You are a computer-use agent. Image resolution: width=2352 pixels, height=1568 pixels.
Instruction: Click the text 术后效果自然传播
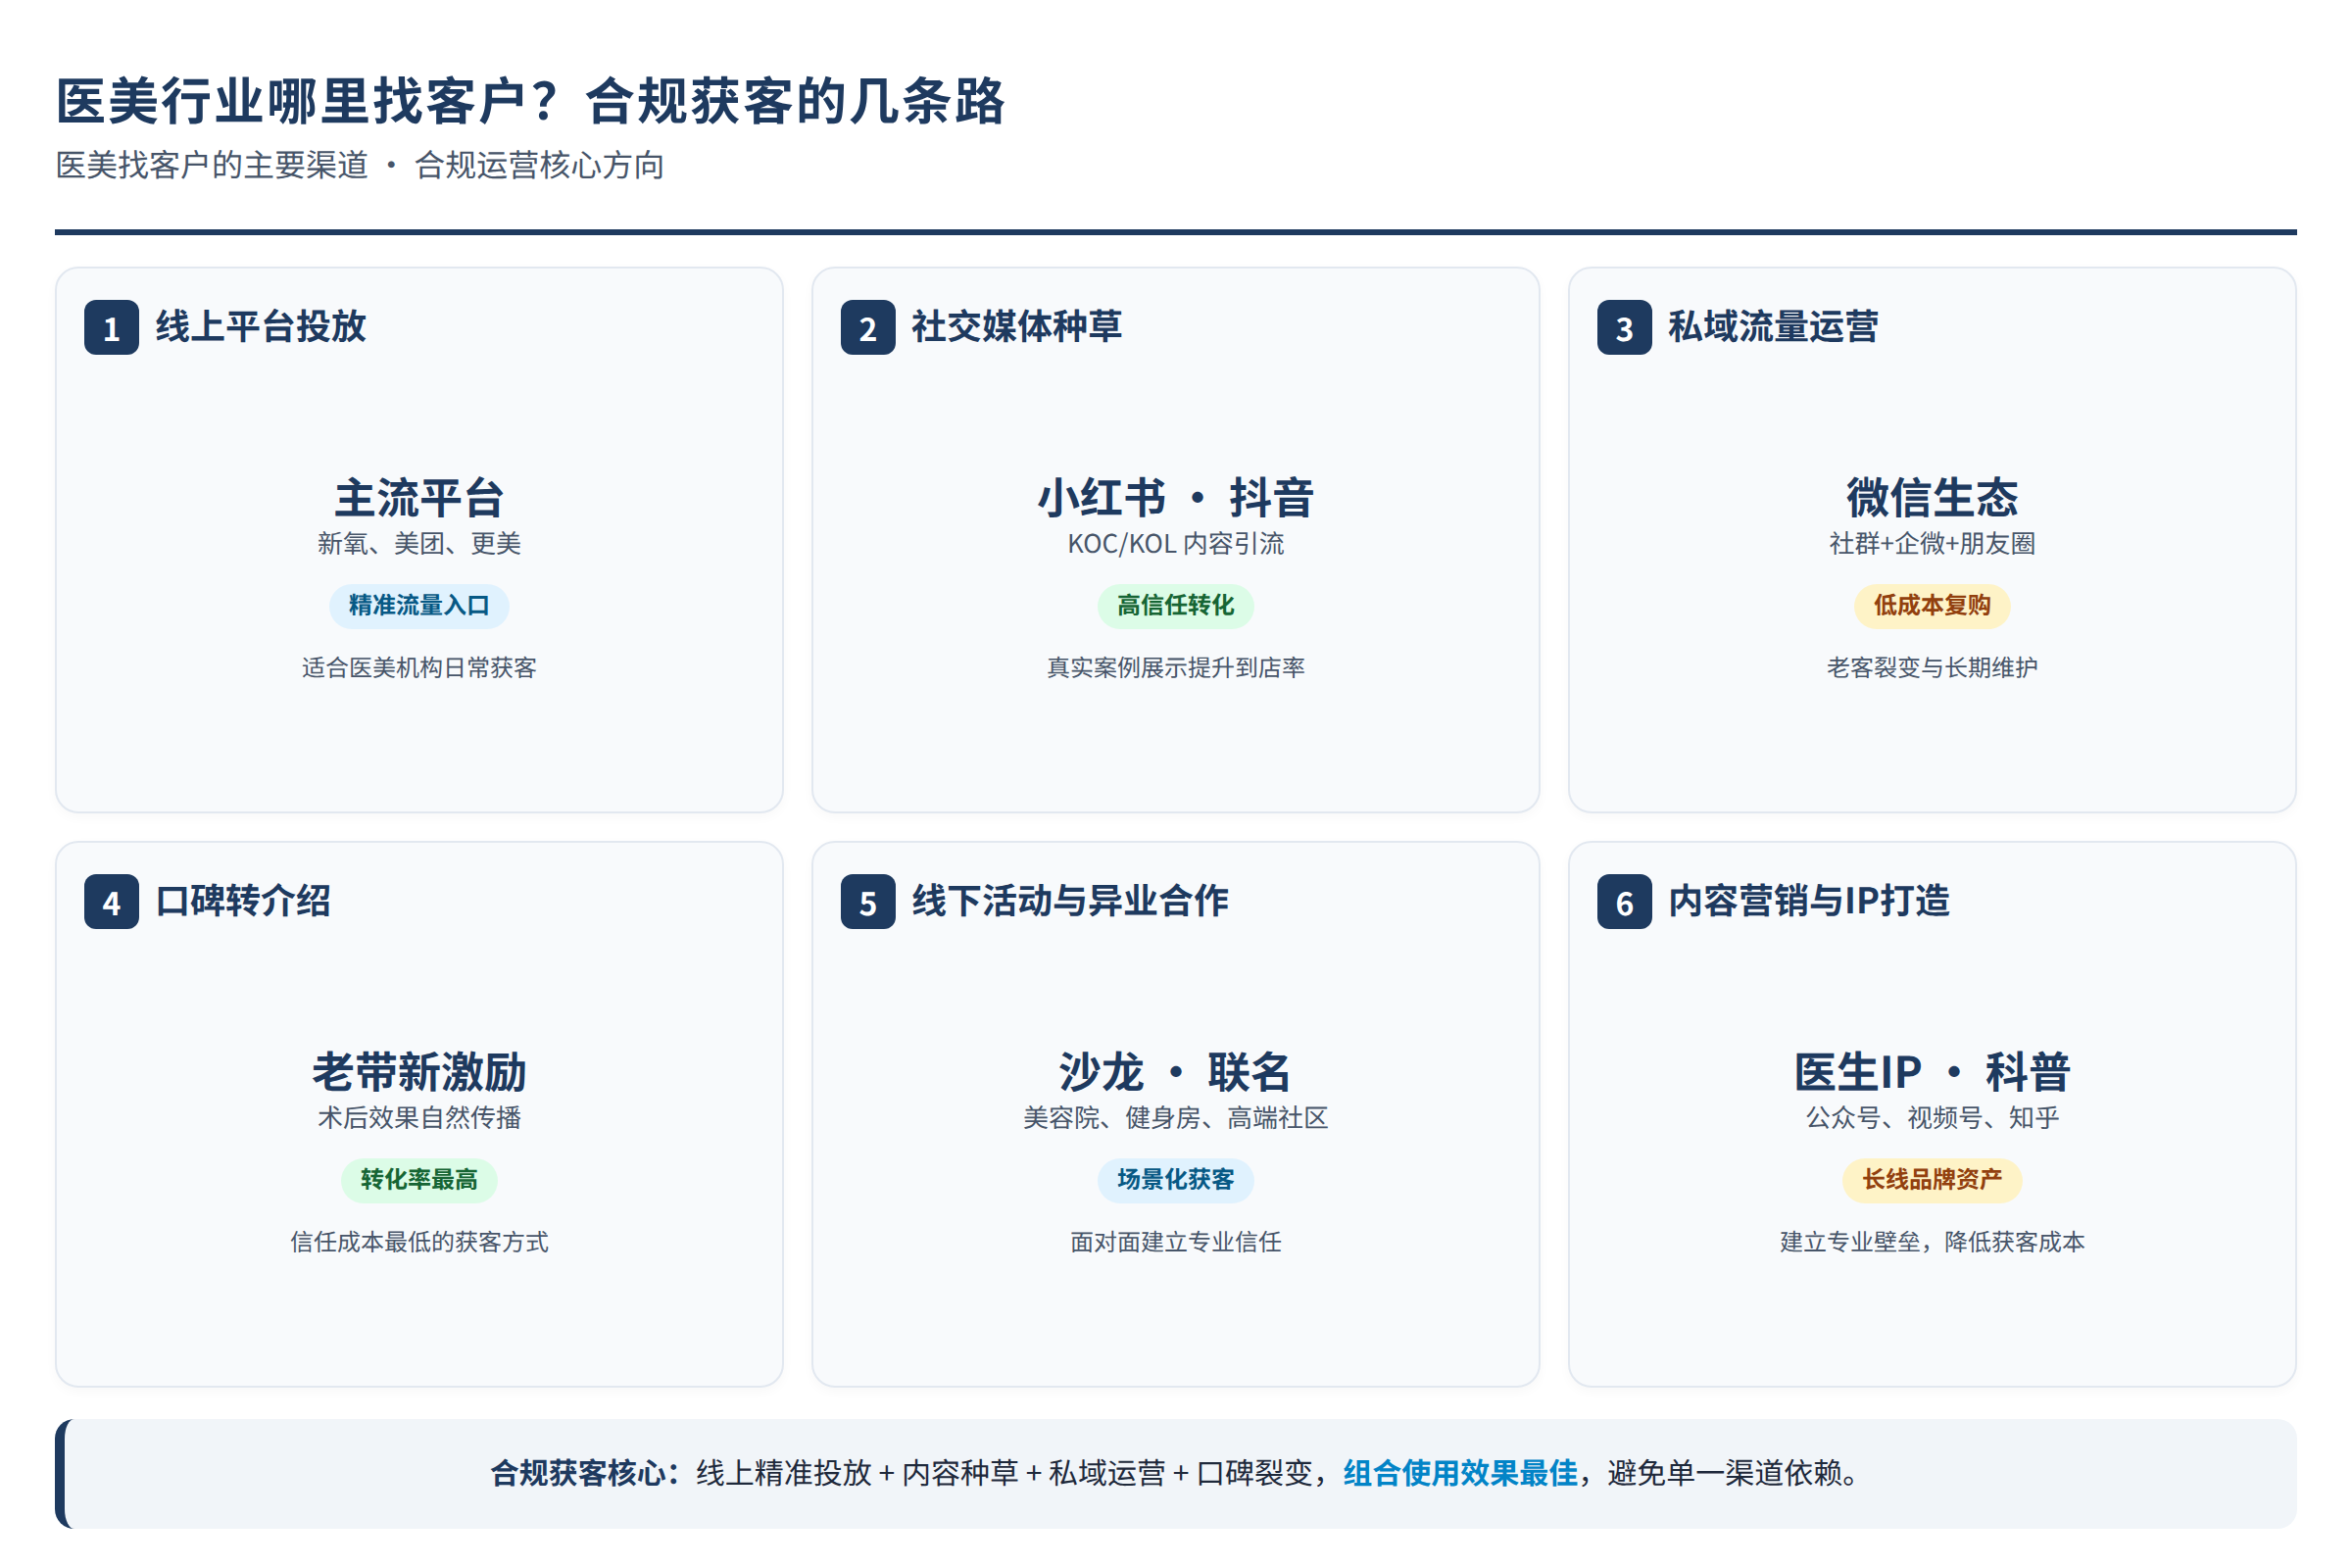[x=419, y=1118]
